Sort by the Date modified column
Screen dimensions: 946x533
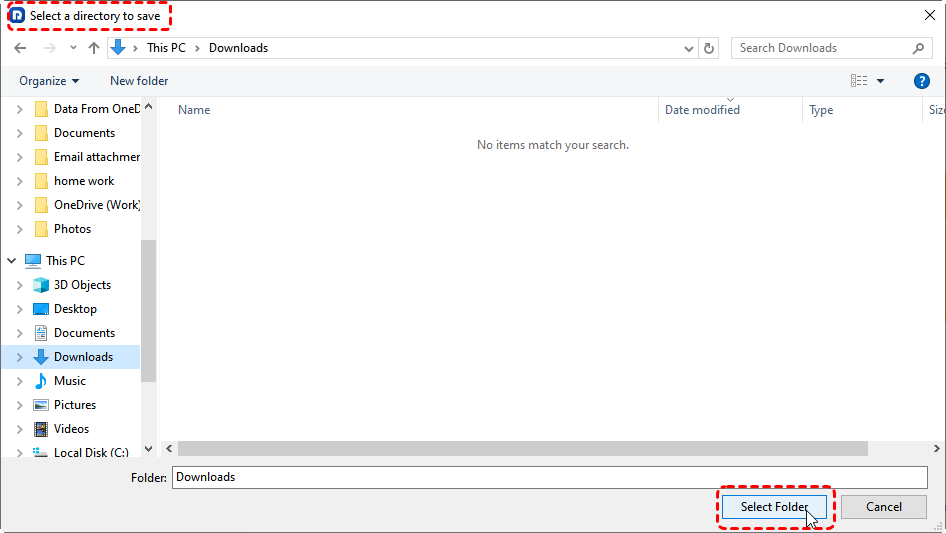click(x=702, y=110)
